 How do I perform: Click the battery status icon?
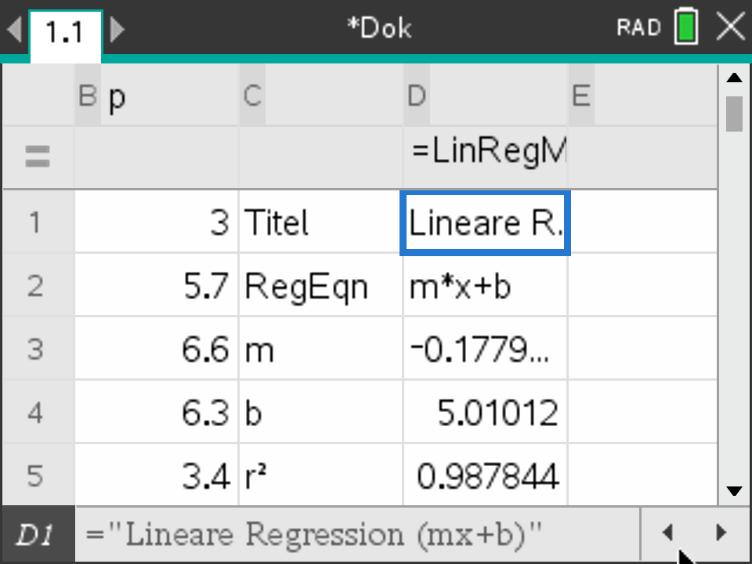[x=686, y=27]
